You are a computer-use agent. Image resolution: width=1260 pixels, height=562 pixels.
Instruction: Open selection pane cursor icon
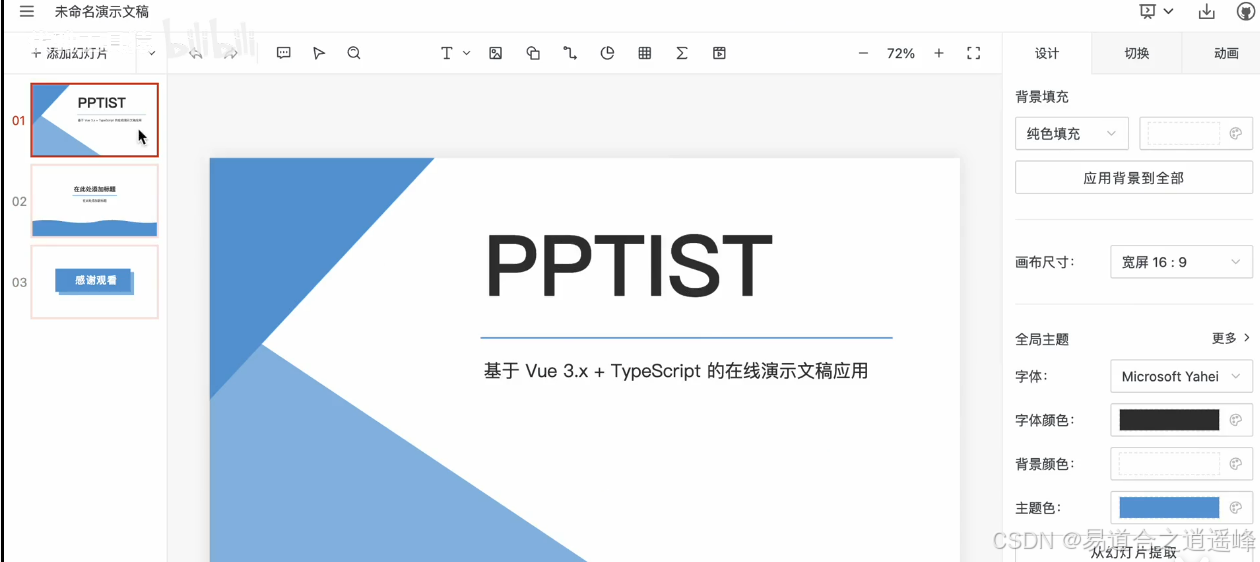(x=319, y=53)
